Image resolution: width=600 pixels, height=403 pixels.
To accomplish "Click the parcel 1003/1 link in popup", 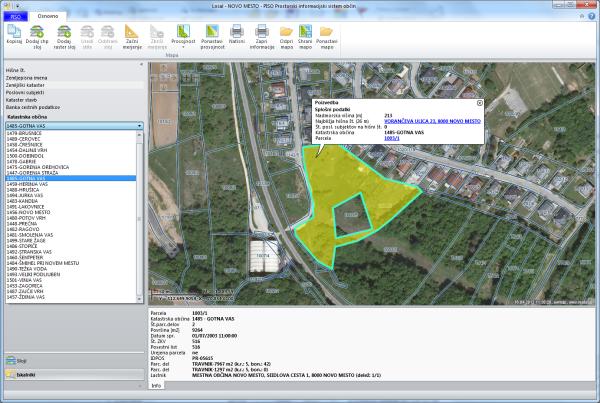I will pos(391,139).
